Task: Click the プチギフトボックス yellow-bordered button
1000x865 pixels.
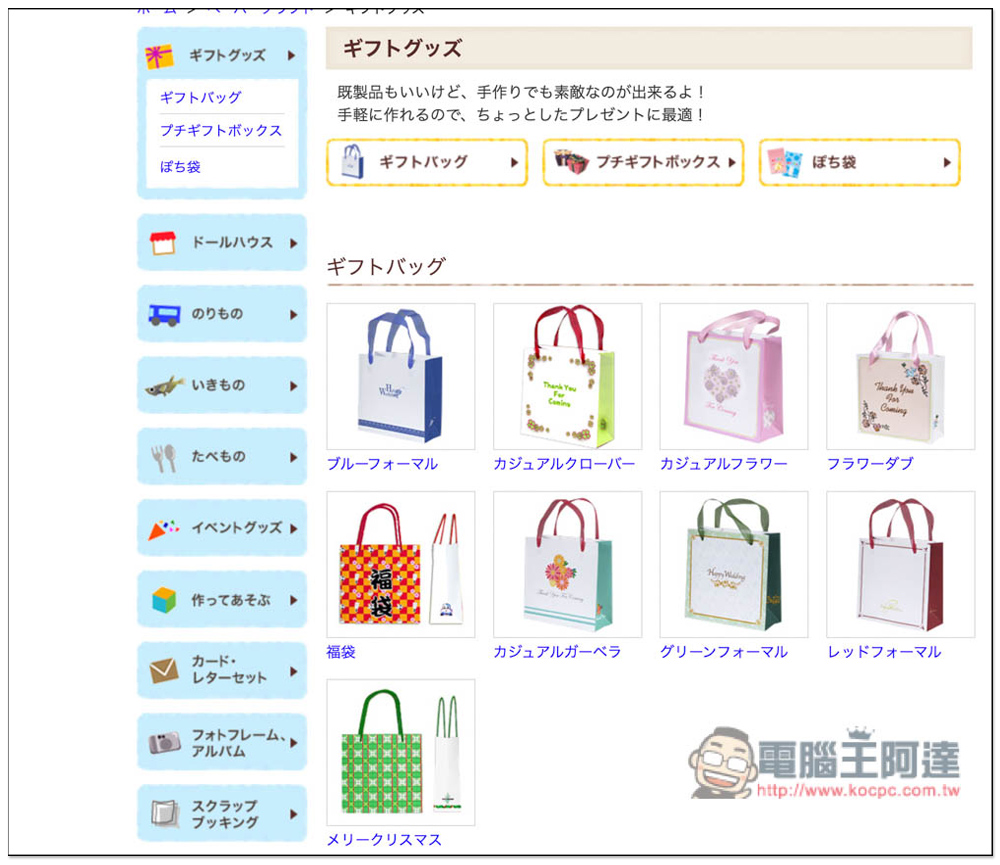Action: pyautogui.click(x=643, y=163)
